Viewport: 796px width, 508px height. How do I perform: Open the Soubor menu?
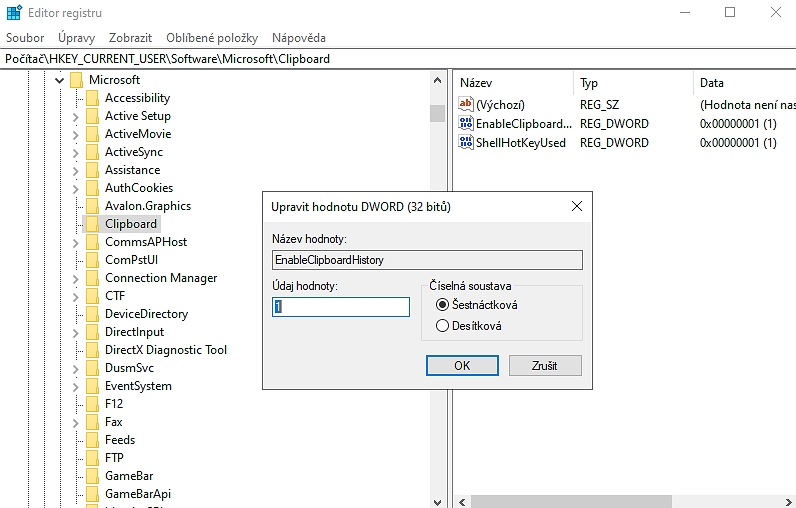tap(25, 38)
